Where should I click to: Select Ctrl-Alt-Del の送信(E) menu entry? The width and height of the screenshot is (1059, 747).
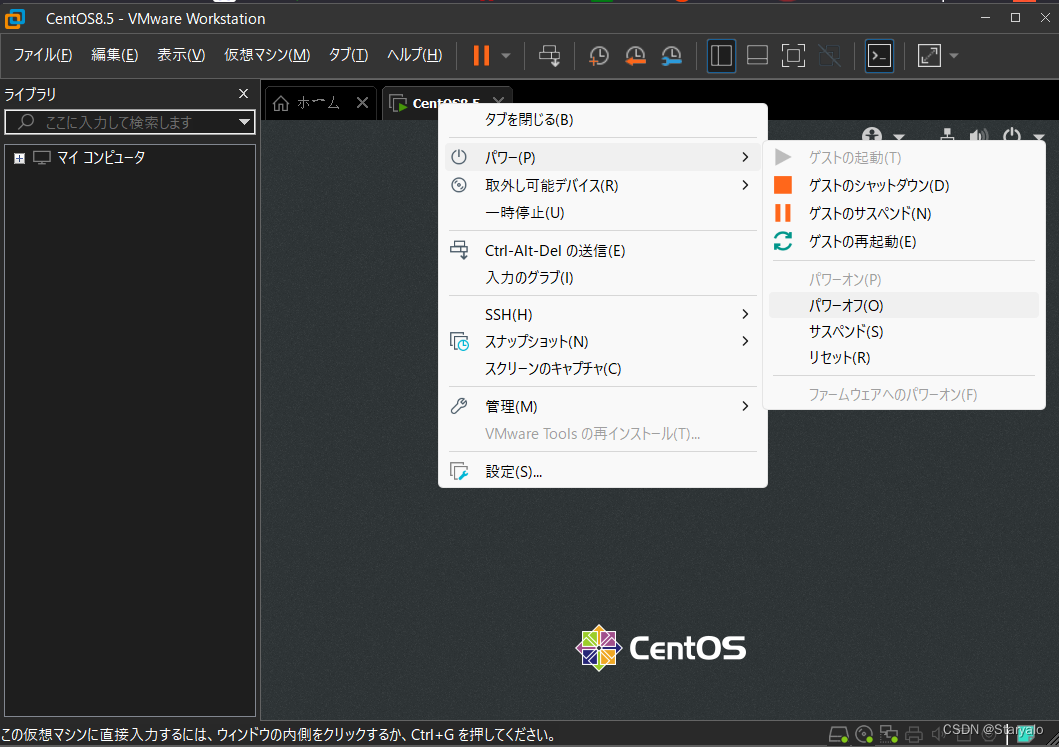[602, 251]
